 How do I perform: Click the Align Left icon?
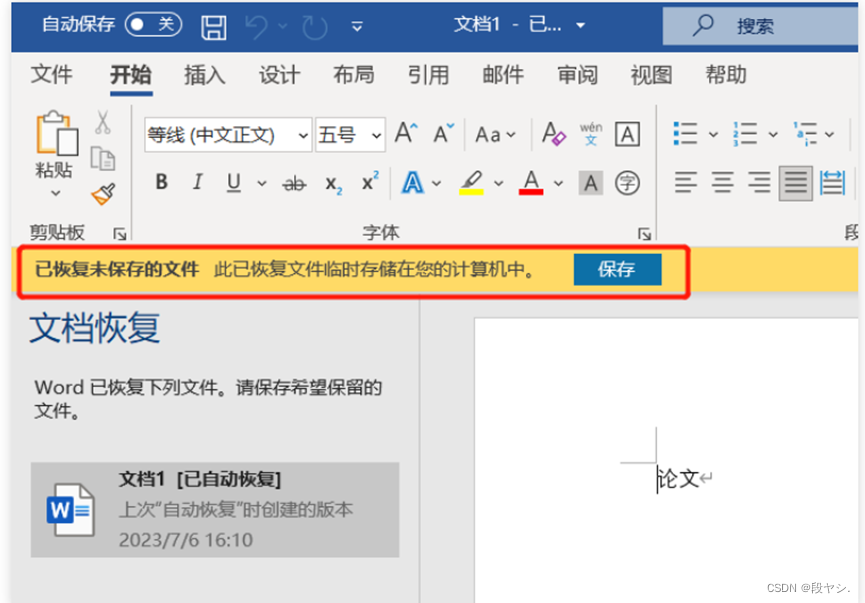tap(686, 183)
